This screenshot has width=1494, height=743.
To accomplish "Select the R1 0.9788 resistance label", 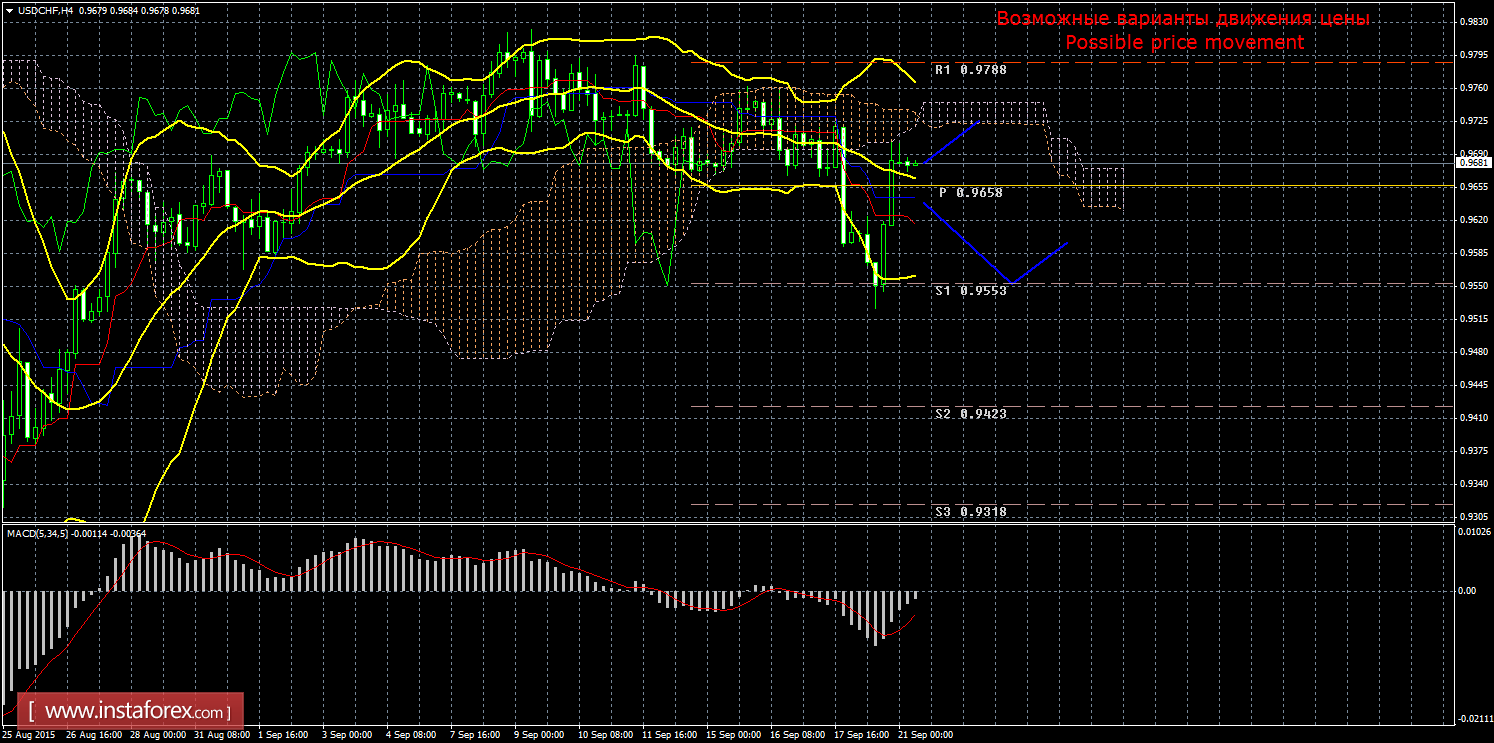I will tap(969, 70).
